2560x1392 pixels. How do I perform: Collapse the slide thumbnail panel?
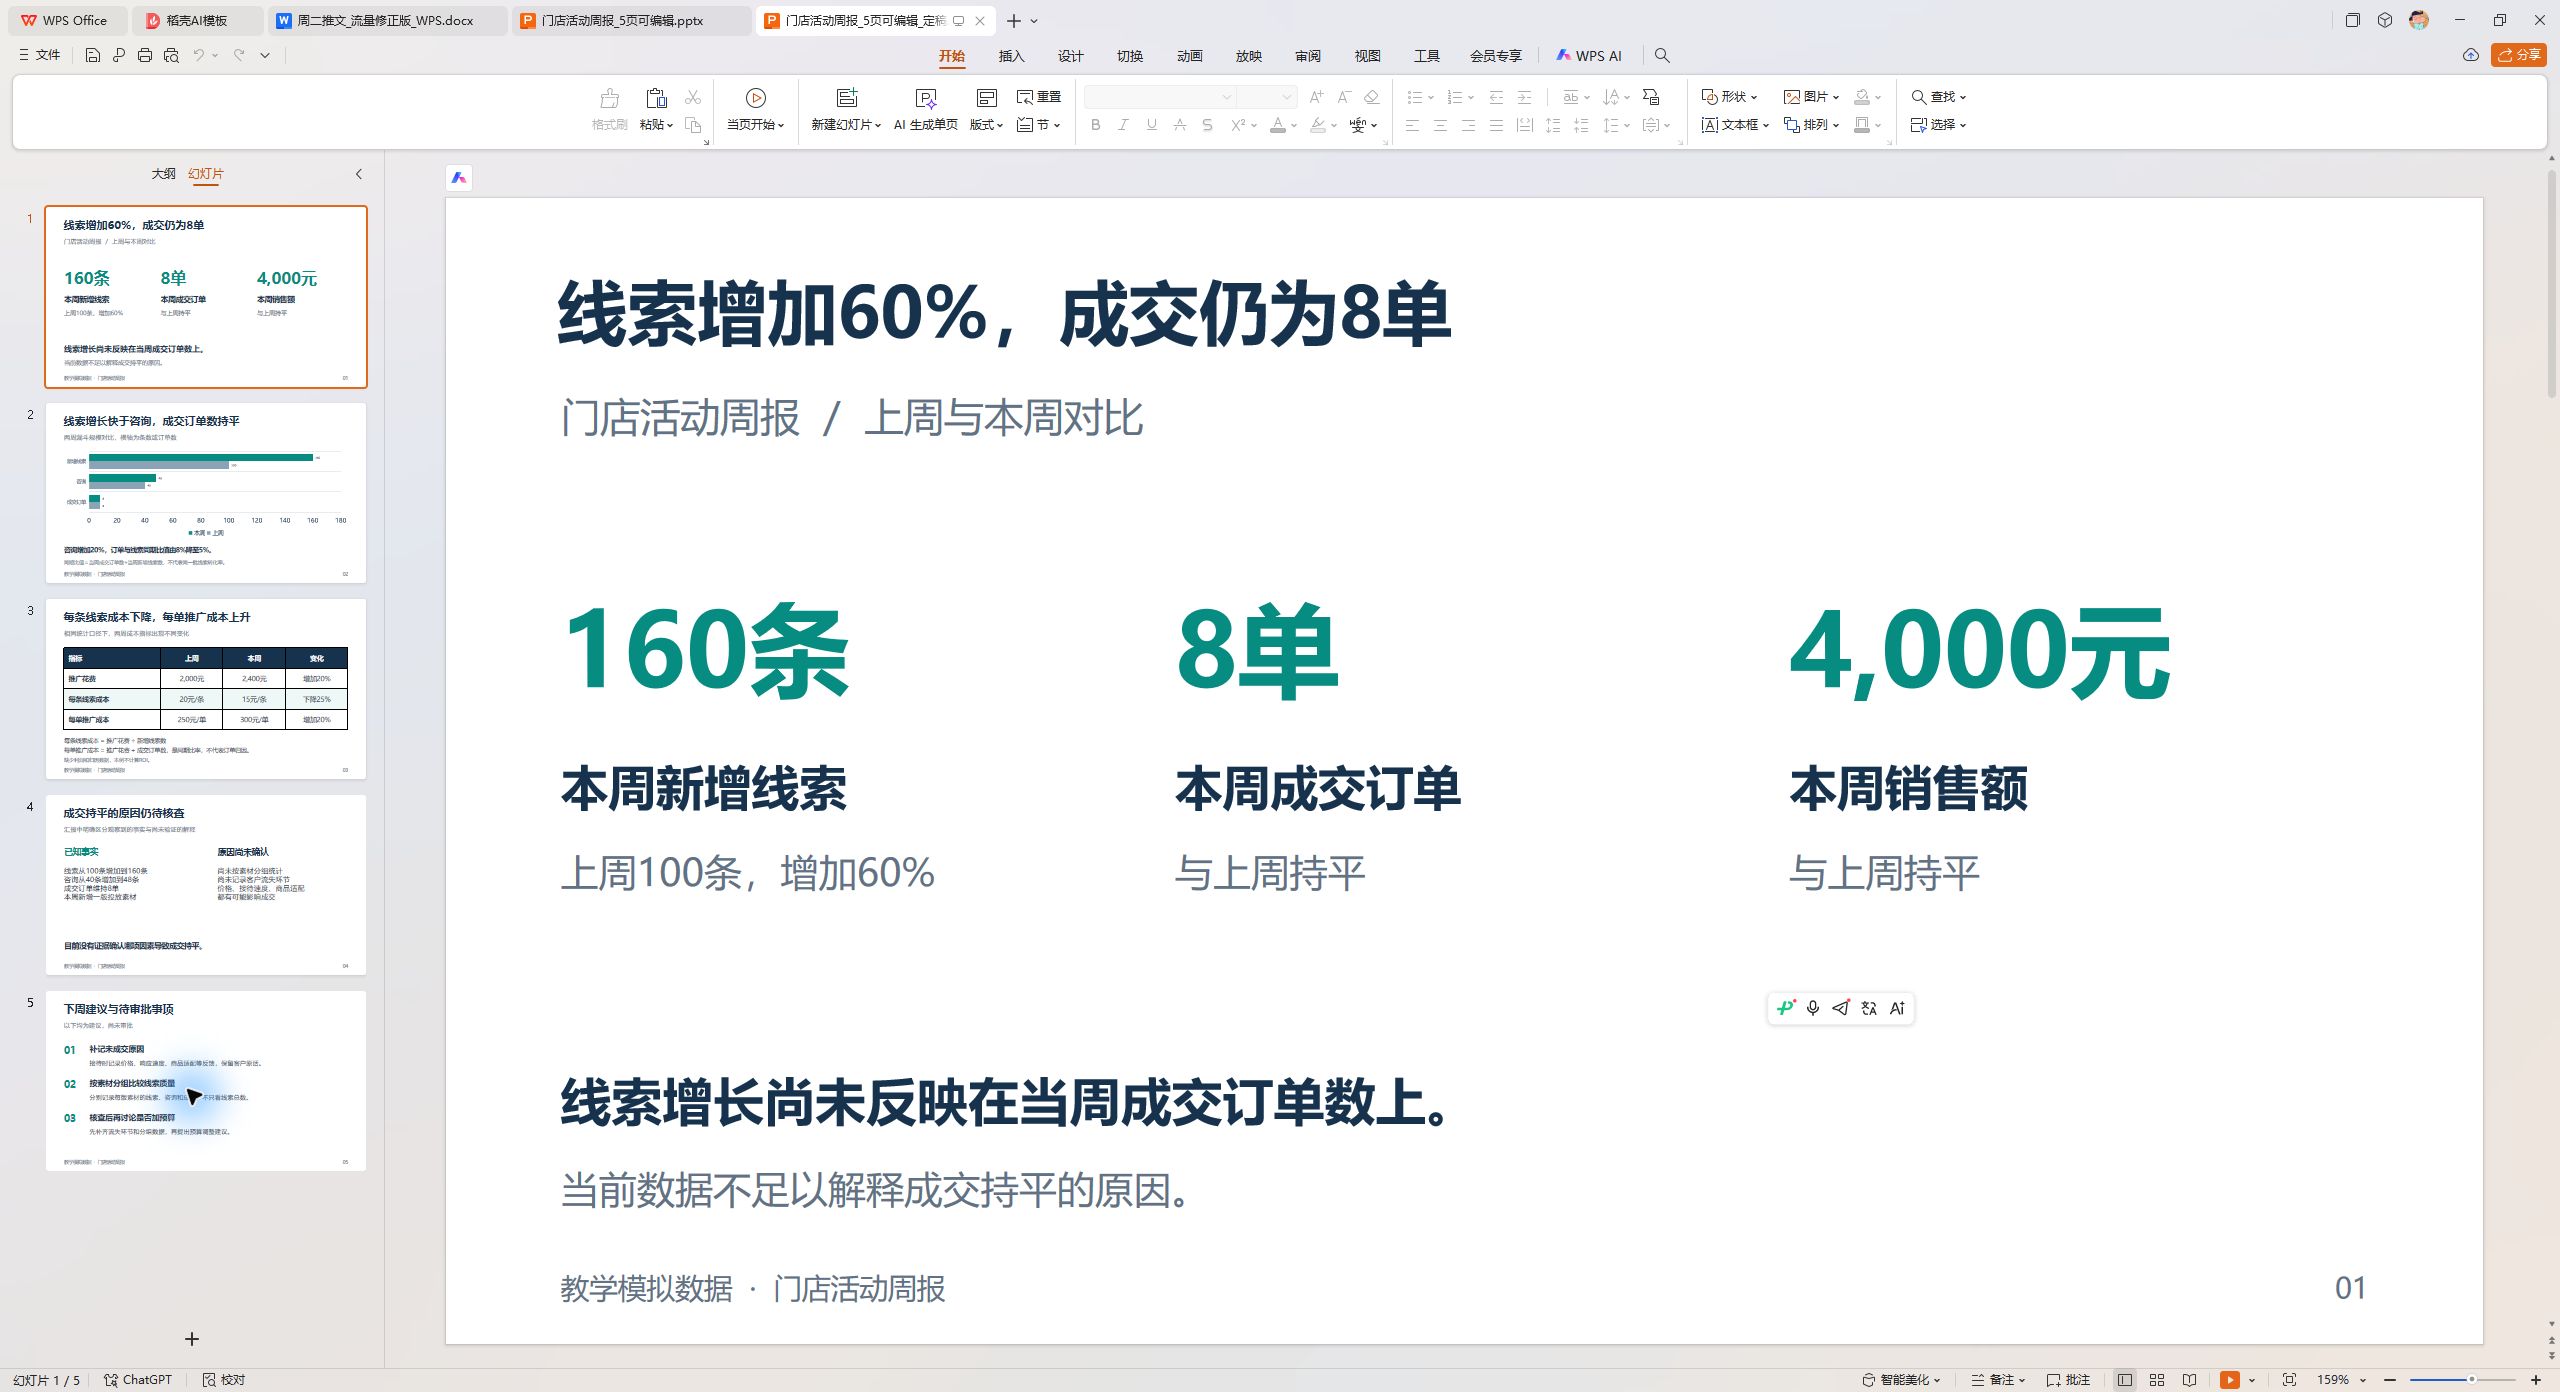[359, 174]
